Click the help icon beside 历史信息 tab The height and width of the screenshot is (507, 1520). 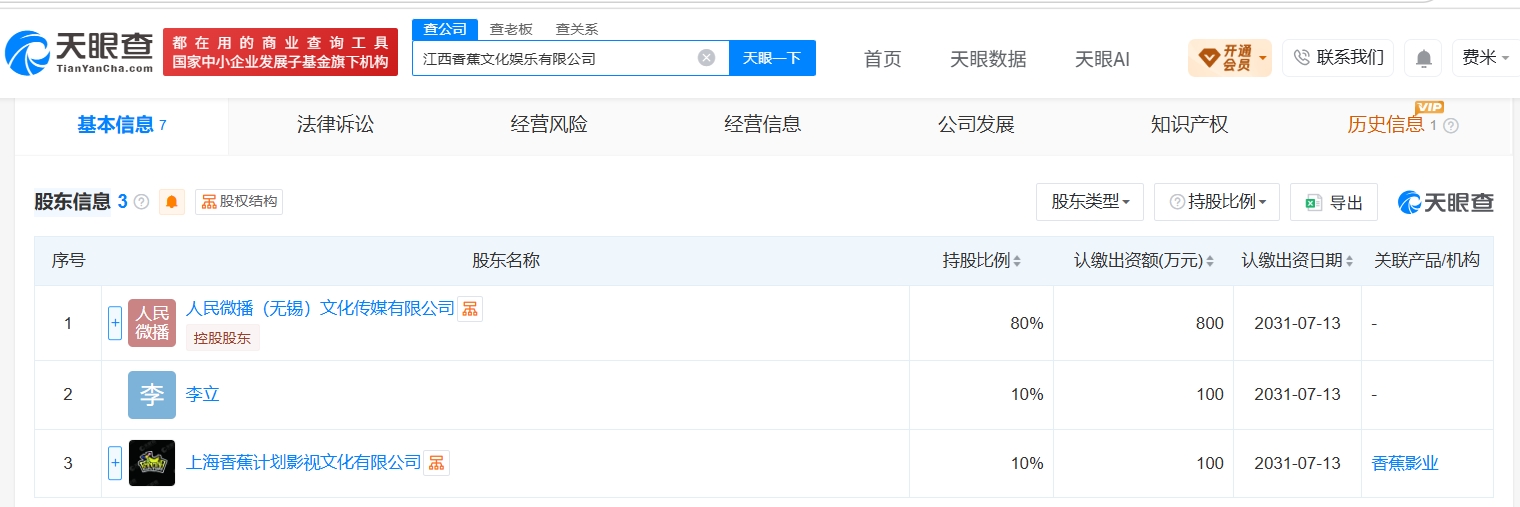[1451, 126]
